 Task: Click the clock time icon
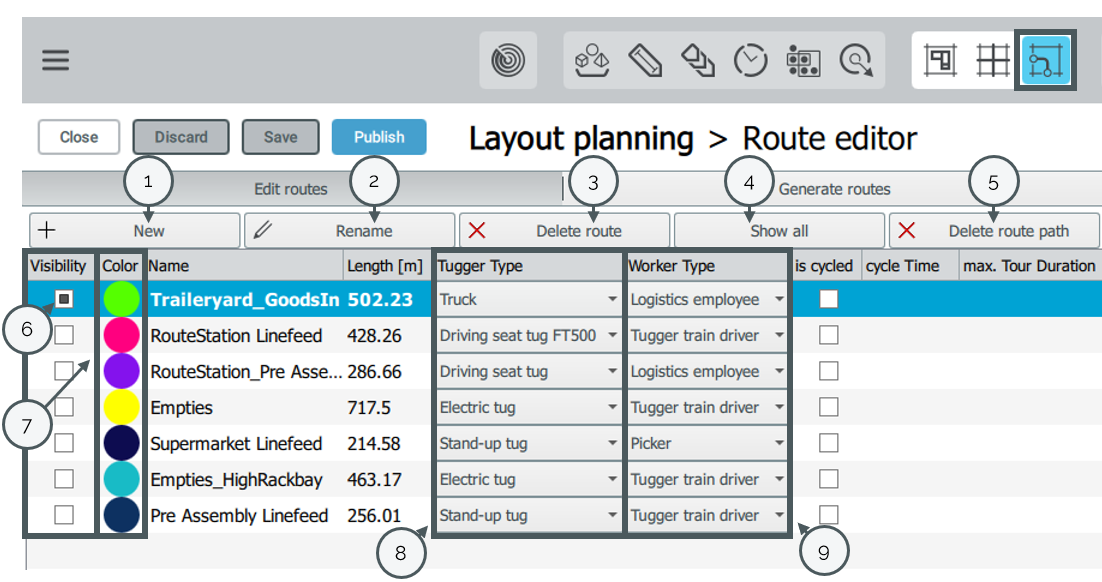(751, 60)
